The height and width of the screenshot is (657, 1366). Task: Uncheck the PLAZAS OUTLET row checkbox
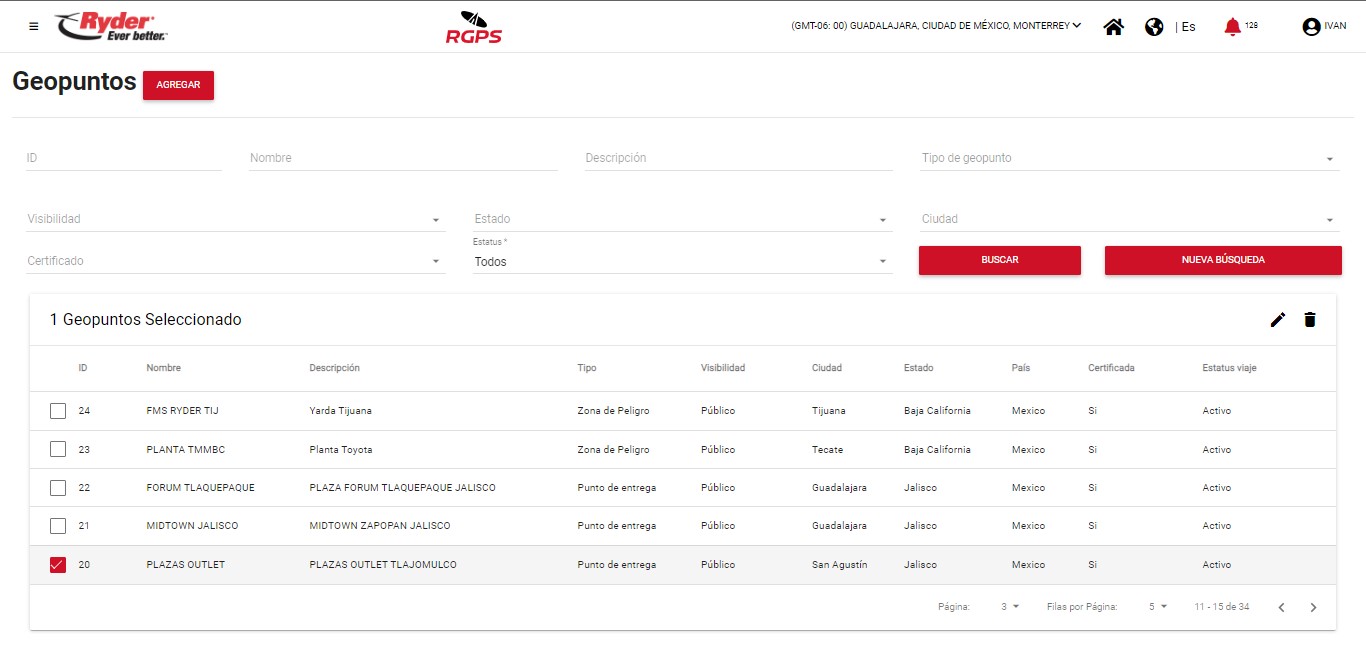click(x=58, y=565)
